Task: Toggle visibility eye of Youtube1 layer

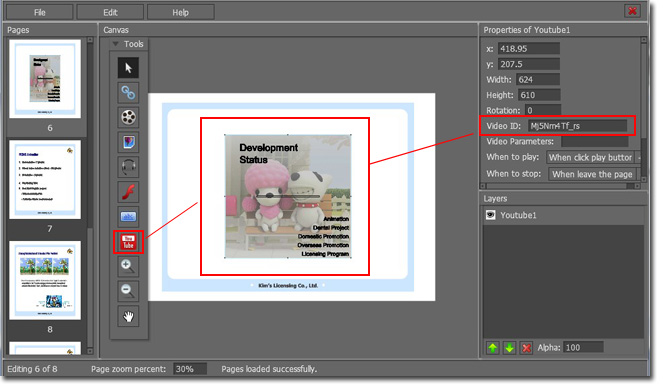Action: (x=491, y=215)
